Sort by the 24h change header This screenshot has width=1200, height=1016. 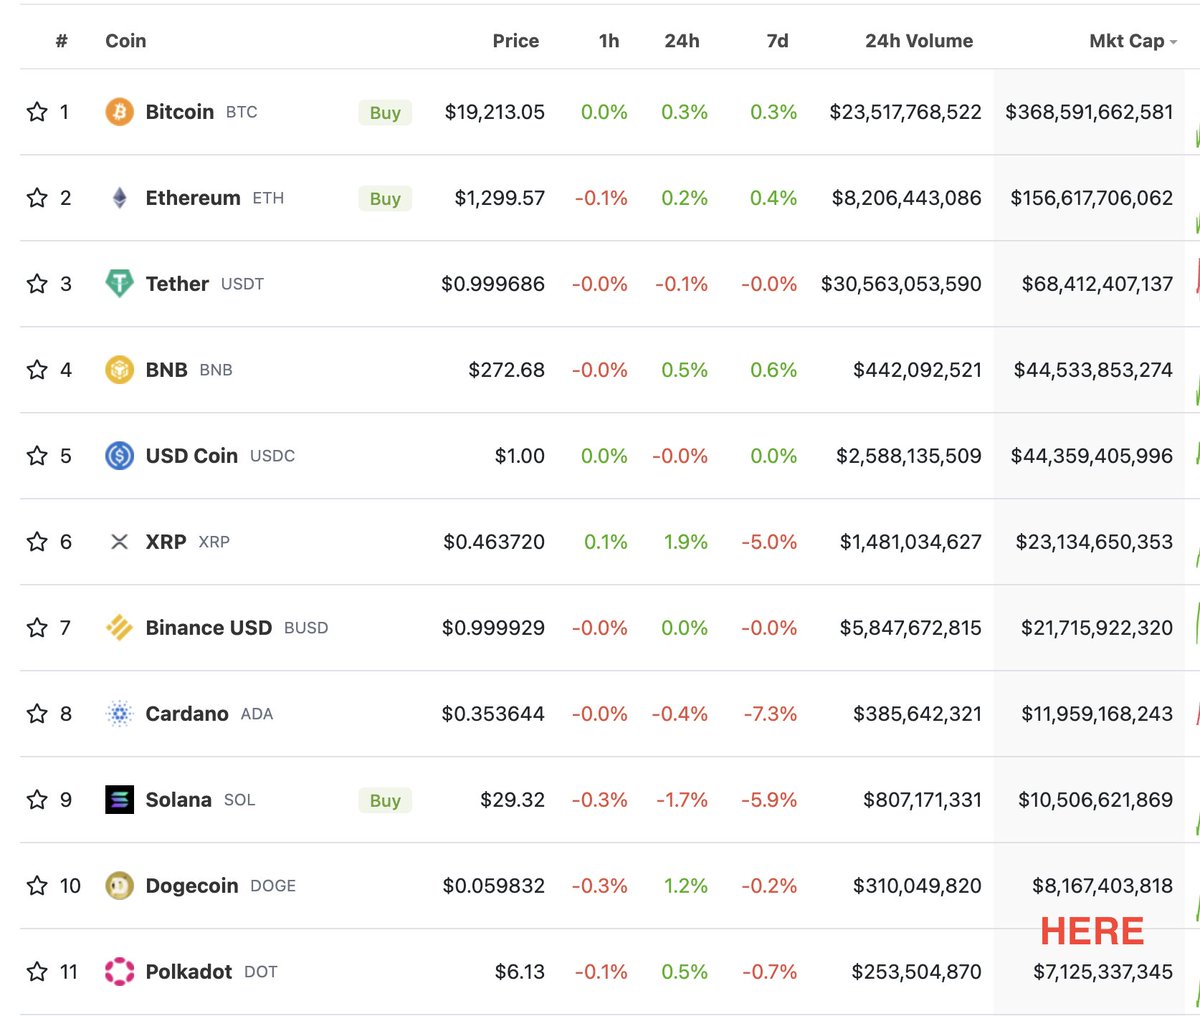[682, 41]
